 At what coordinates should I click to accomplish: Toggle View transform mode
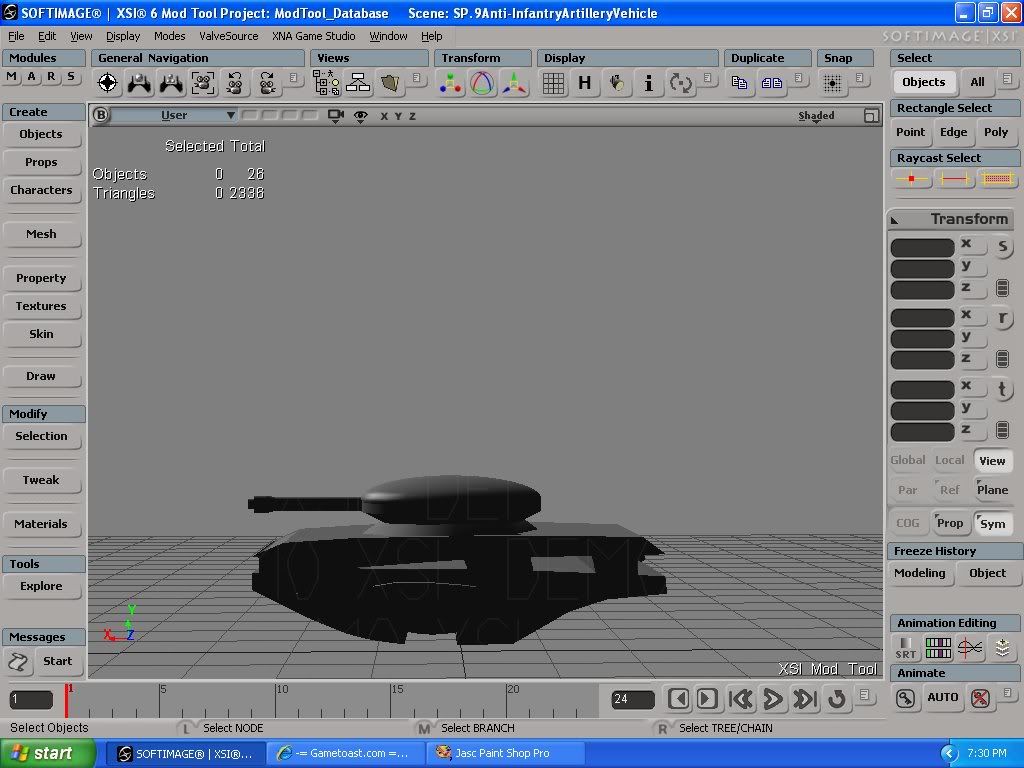point(992,461)
